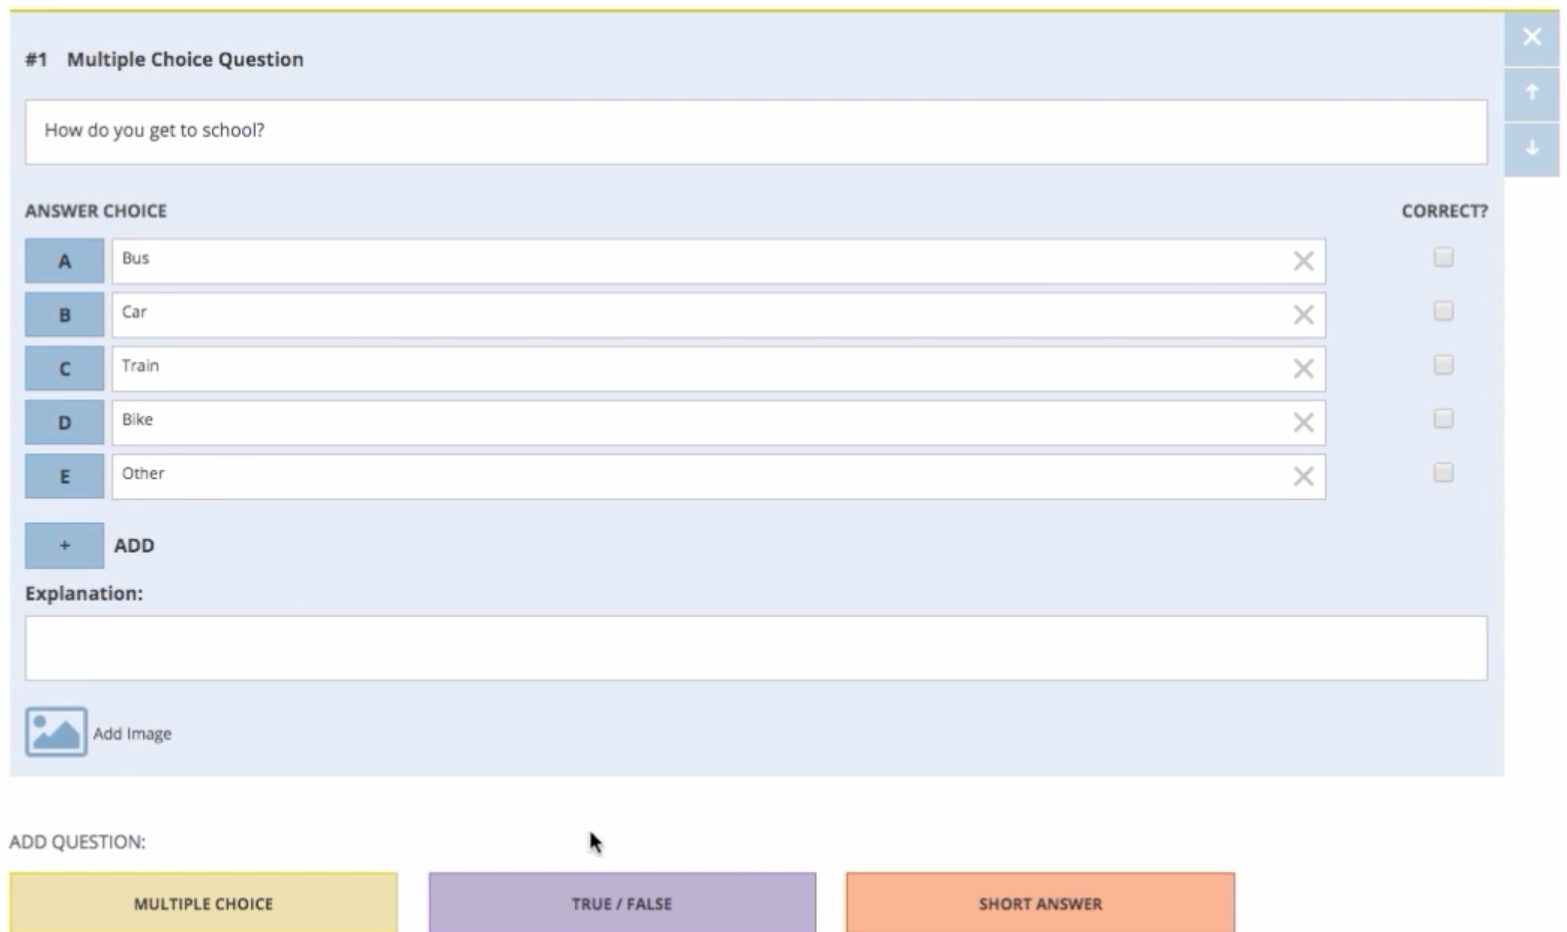This screenshot has height=932, width=1567.
Task: Remove the Car answer choice
Action: 1303,315
